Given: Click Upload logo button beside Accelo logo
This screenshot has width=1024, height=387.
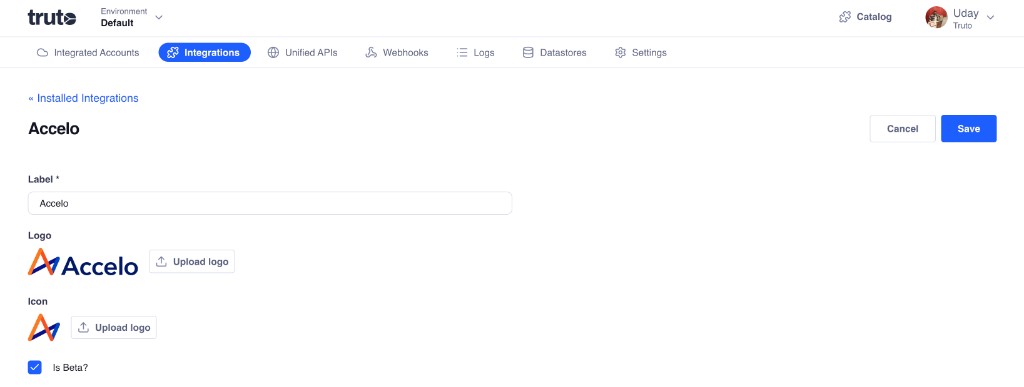Looking at the screenshot, I should click(192, 262).
